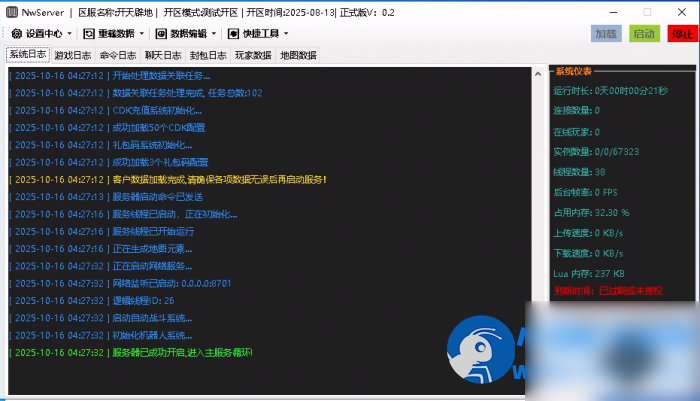This screenshot has width=700, height=401.
Task: Click the NwServer app icon in title bar
Action: 12,12
